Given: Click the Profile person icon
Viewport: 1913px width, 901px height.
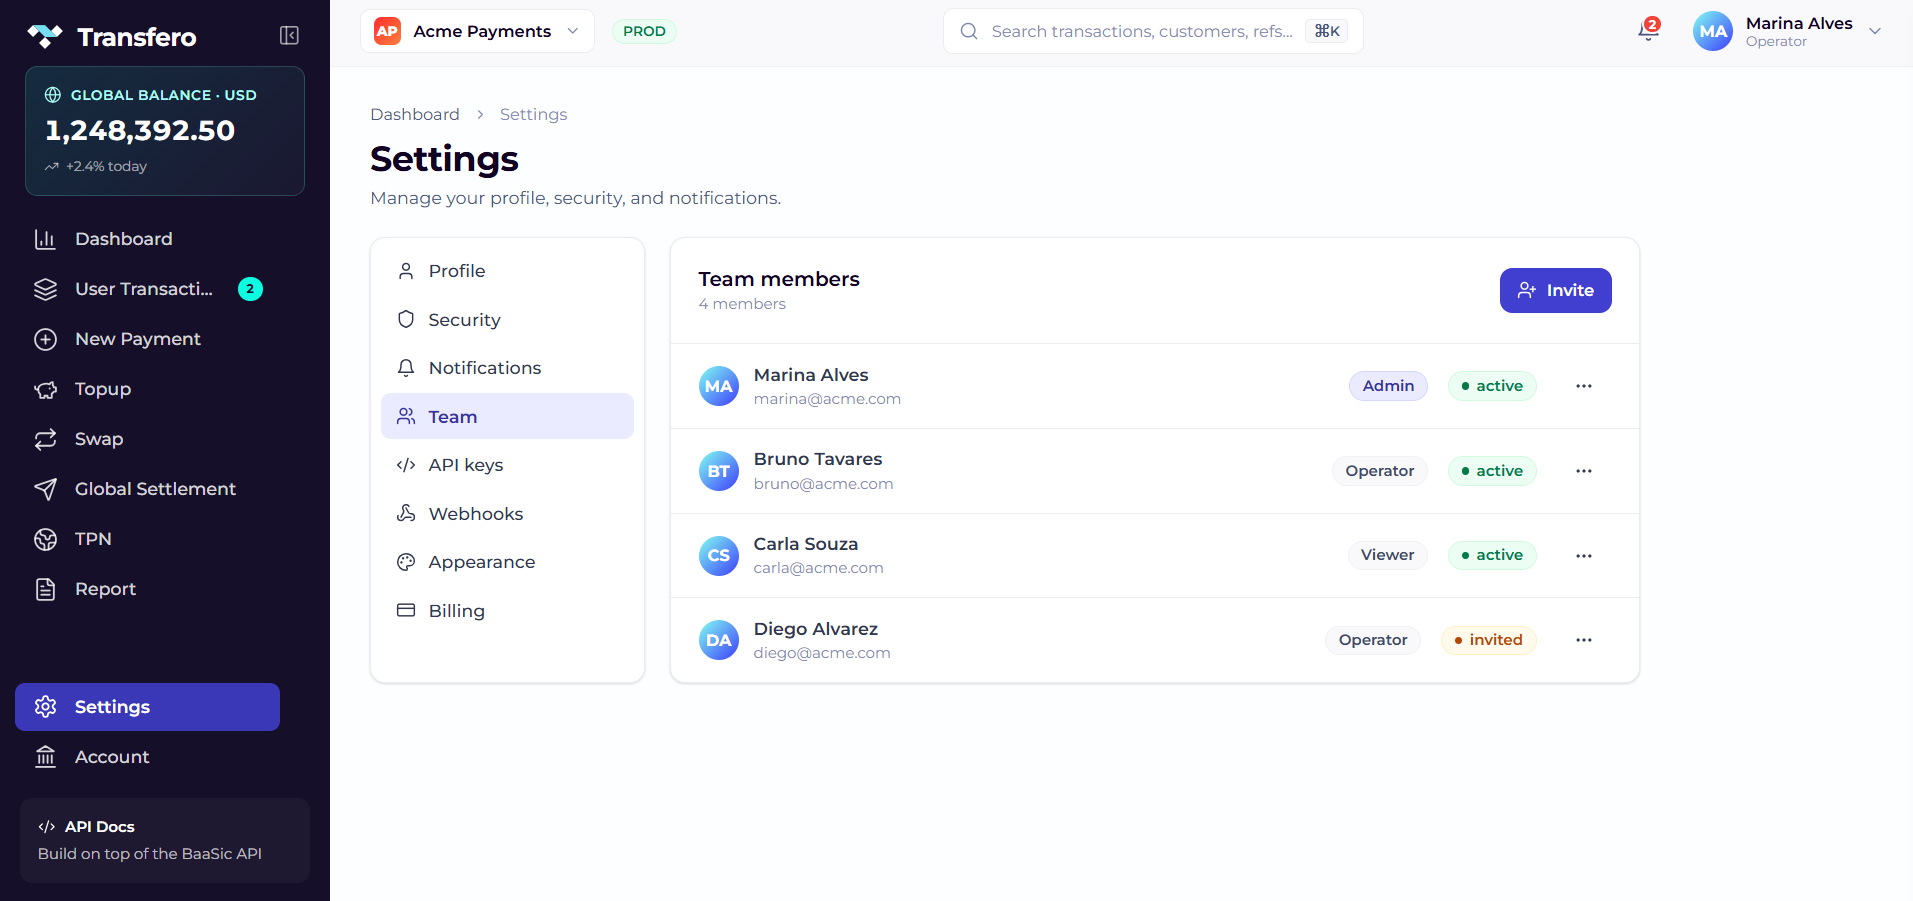Looking at the screenshot, I should pyautogui.click(x=406, y=271).
